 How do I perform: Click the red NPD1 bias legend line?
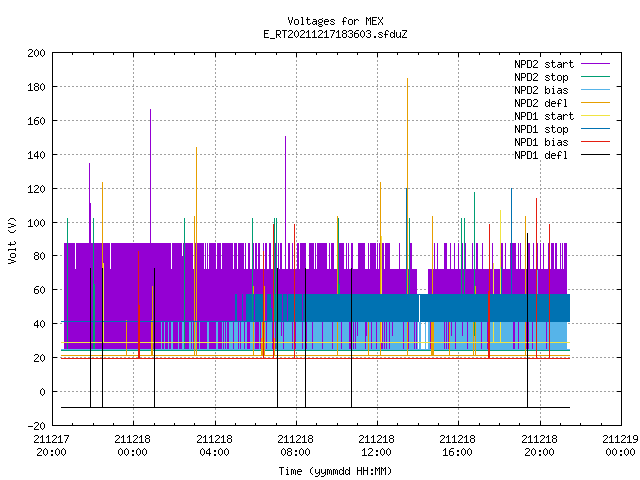pyautogui.click(x=595, y=142)
